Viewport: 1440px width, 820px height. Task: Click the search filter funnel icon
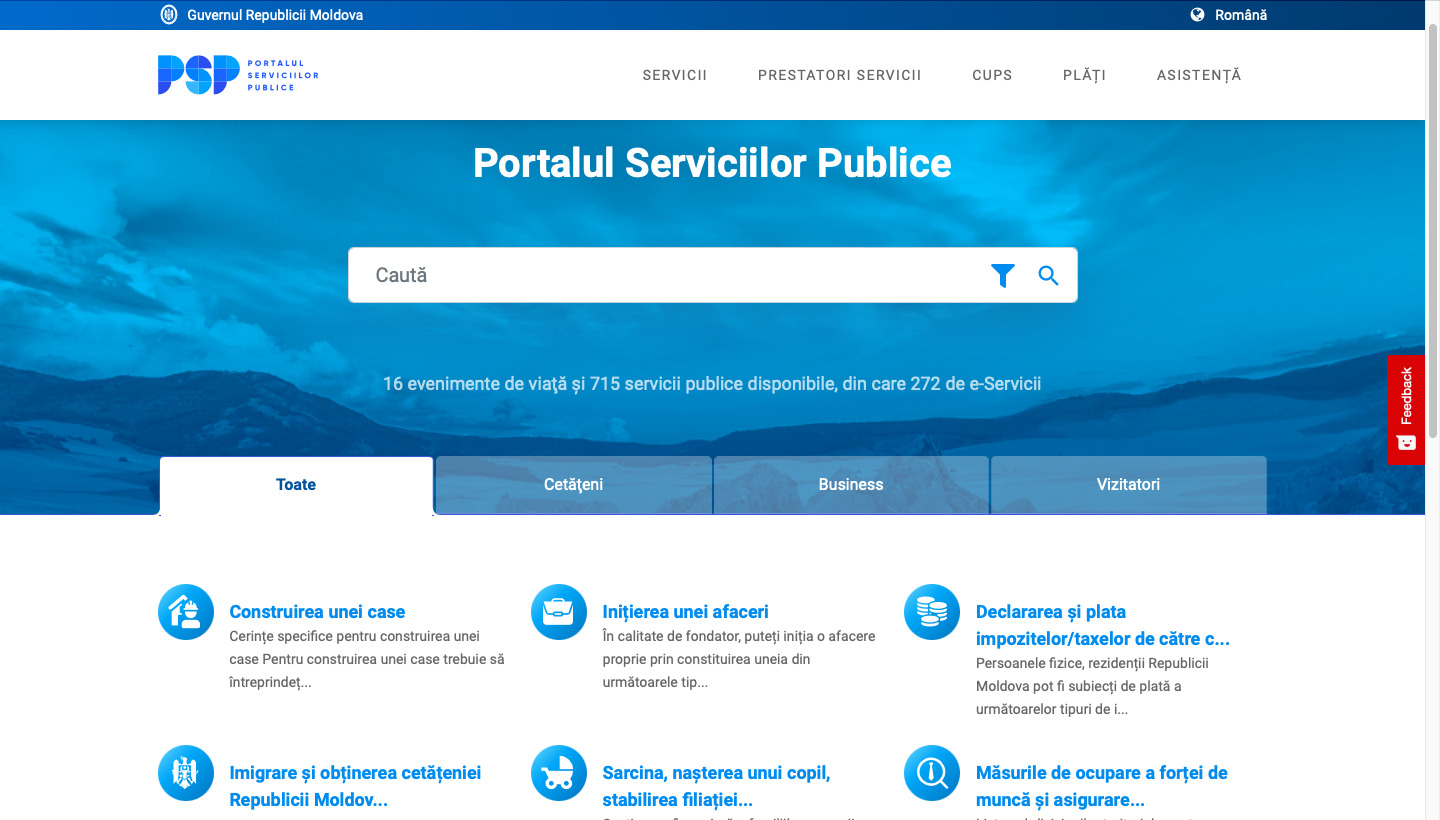click(1002, 276)
